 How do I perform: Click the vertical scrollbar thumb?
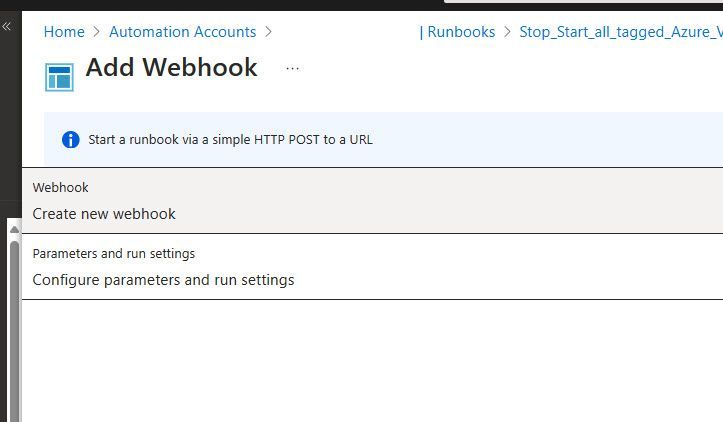(x=14, y=320)
